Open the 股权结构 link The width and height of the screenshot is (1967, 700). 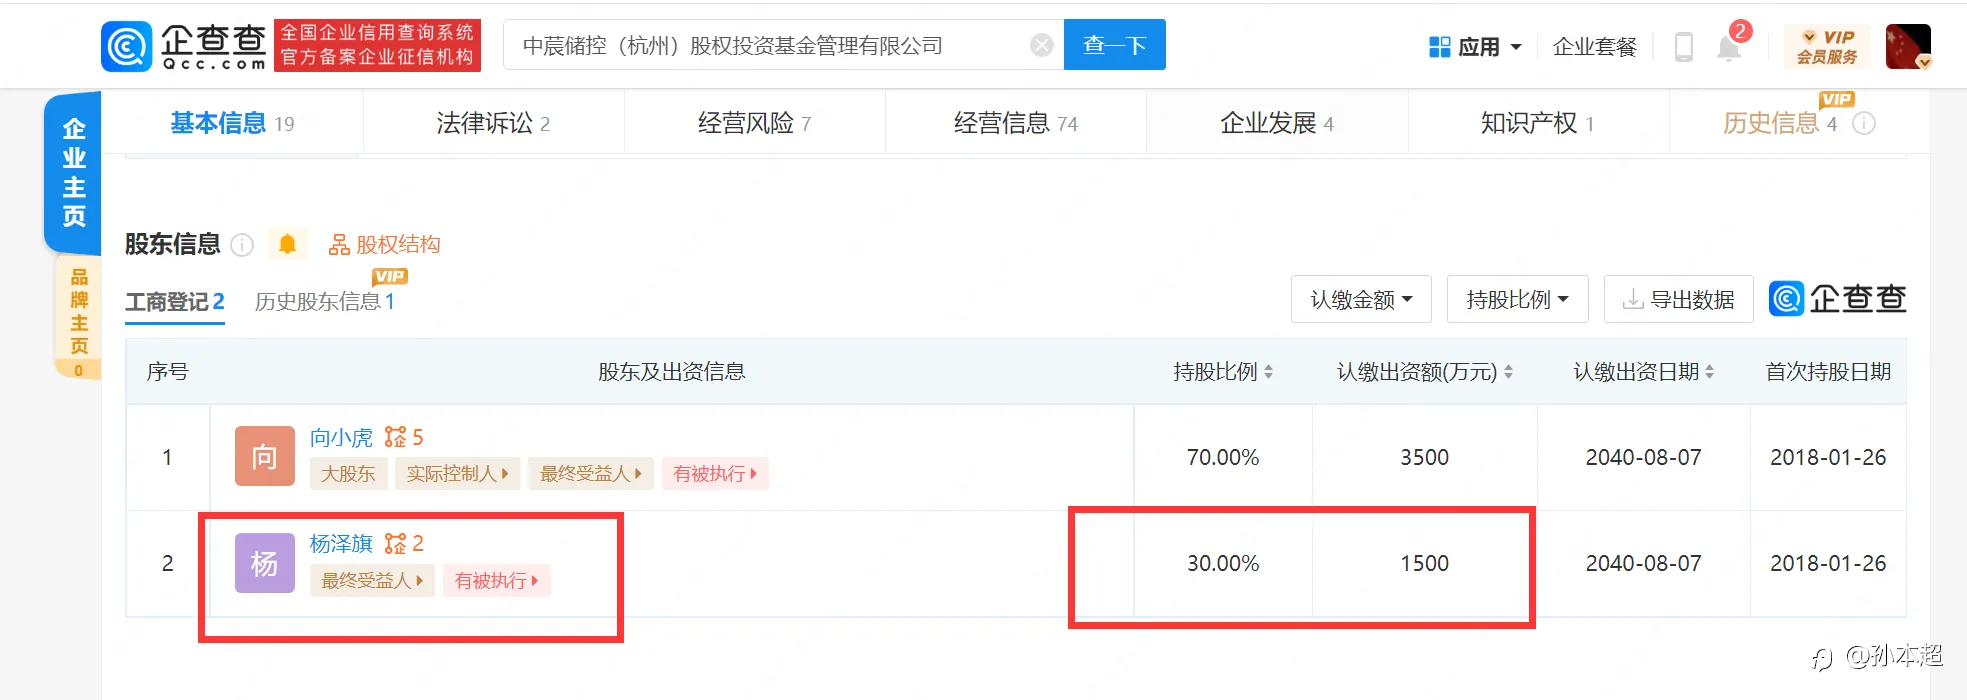385,245
